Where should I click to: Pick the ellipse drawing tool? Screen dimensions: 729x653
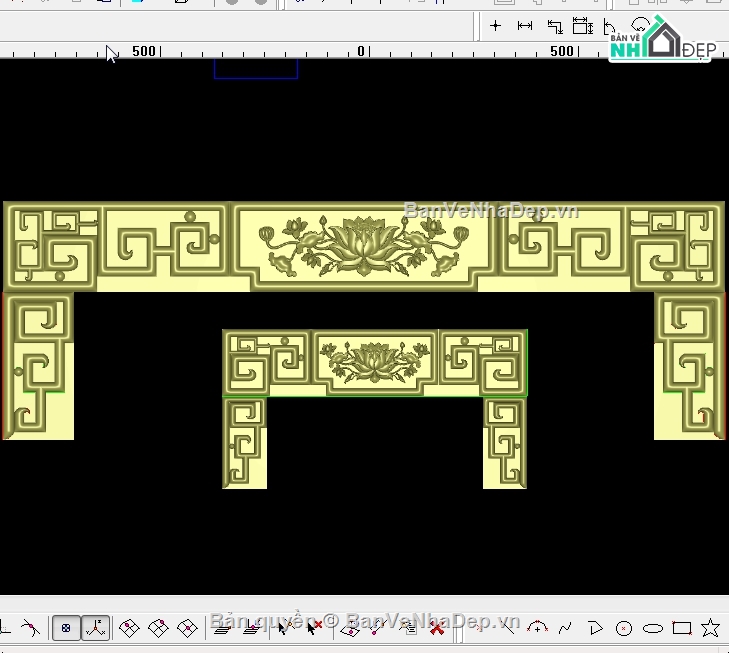(x=653, y=628)
